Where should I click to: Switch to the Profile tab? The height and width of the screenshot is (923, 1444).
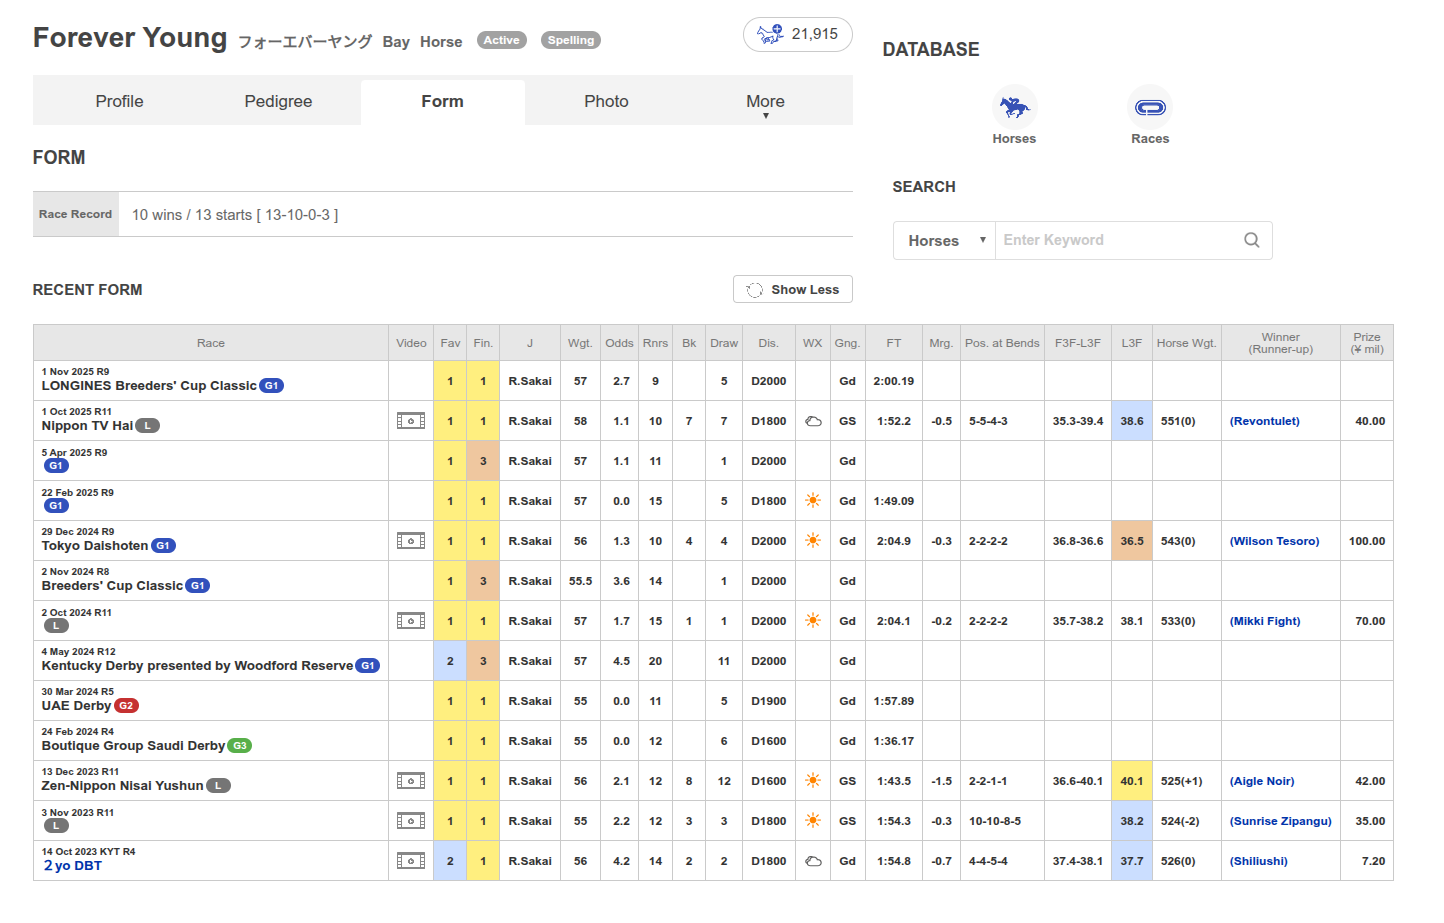click(120, 102)
